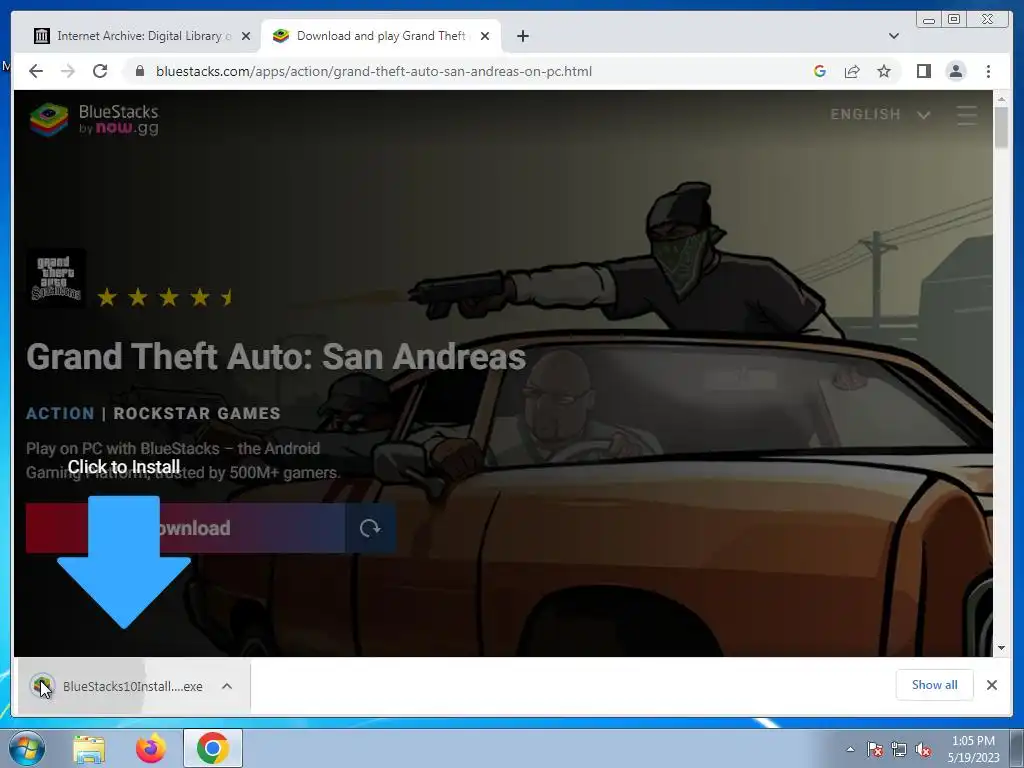Screen dimensions: 1024x768
Task: Click the muted volume tray icon
Action: pyautogui.click(x=923, y=749)
